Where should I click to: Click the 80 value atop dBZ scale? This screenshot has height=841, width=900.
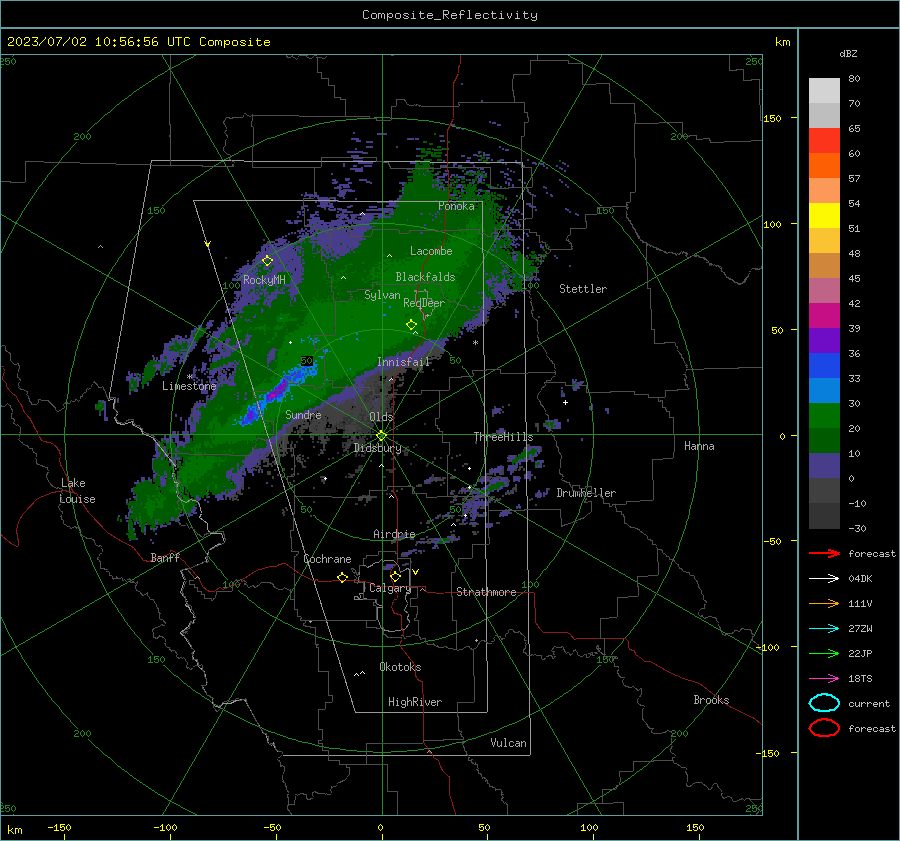tap(854, 79)
